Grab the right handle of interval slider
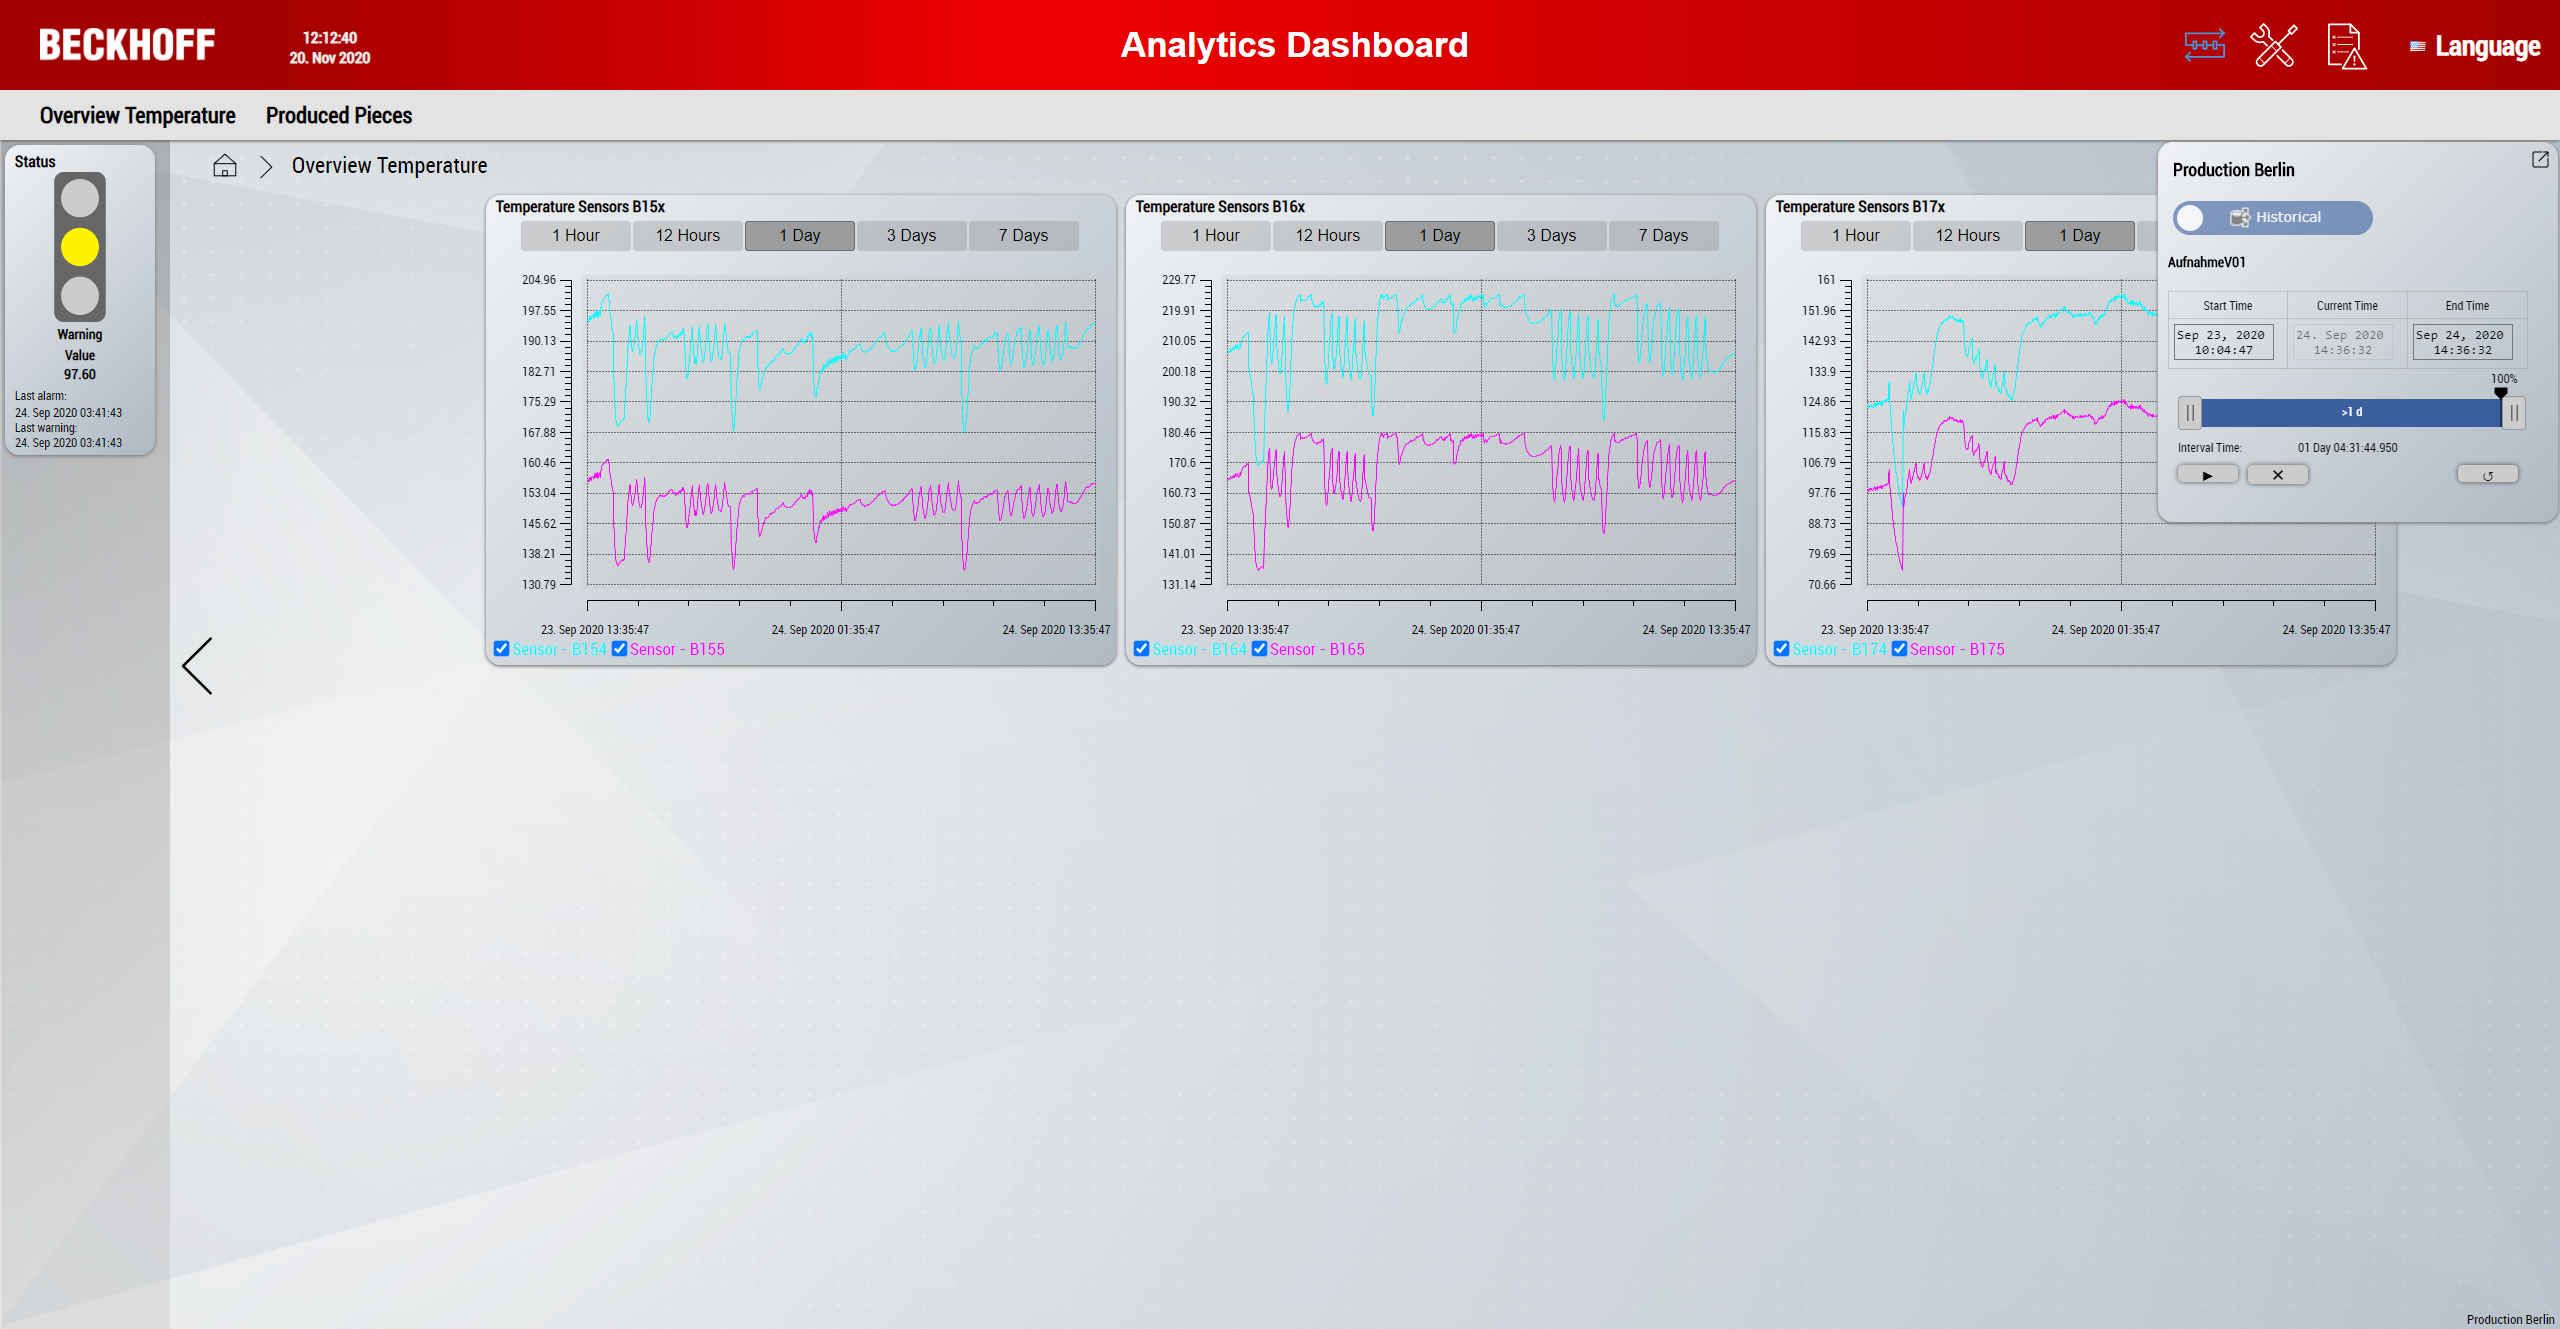Image resolution: width=2560 pixels, height=1329 pixels. [2513, 412]
